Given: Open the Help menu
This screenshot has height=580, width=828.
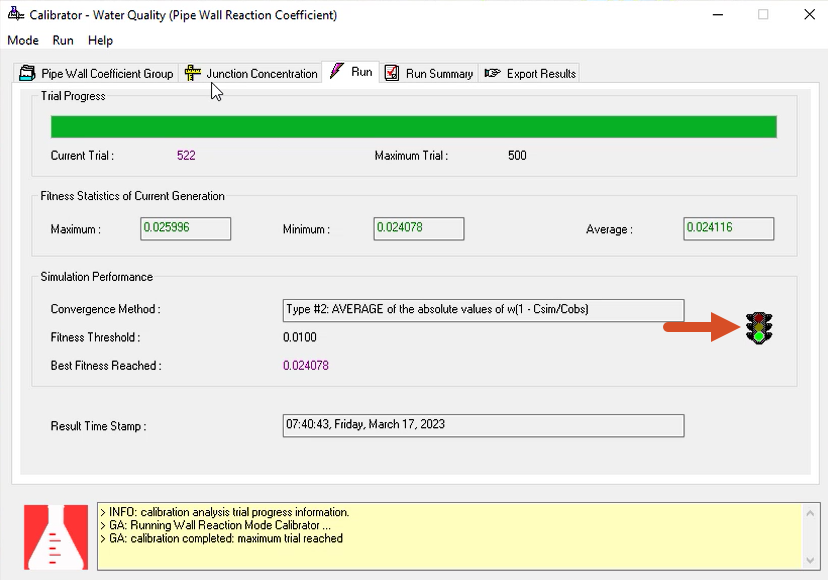Looking at the screenshot, I should coord(100,41).
